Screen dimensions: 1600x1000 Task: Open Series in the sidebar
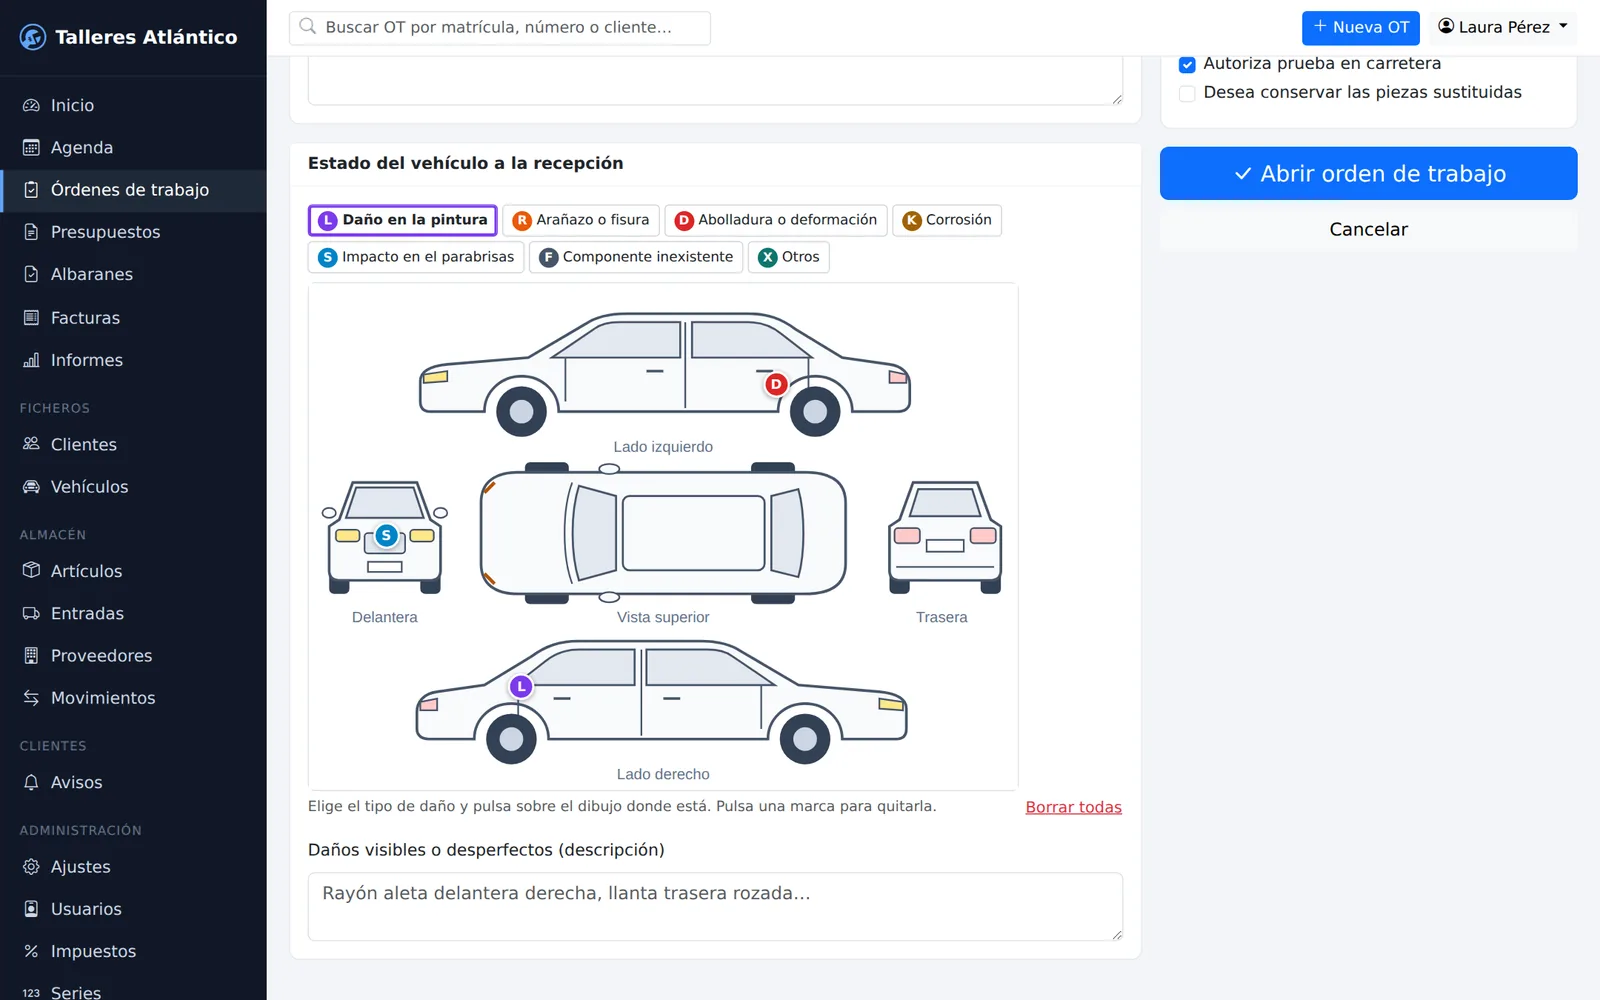tap(133, 991)
